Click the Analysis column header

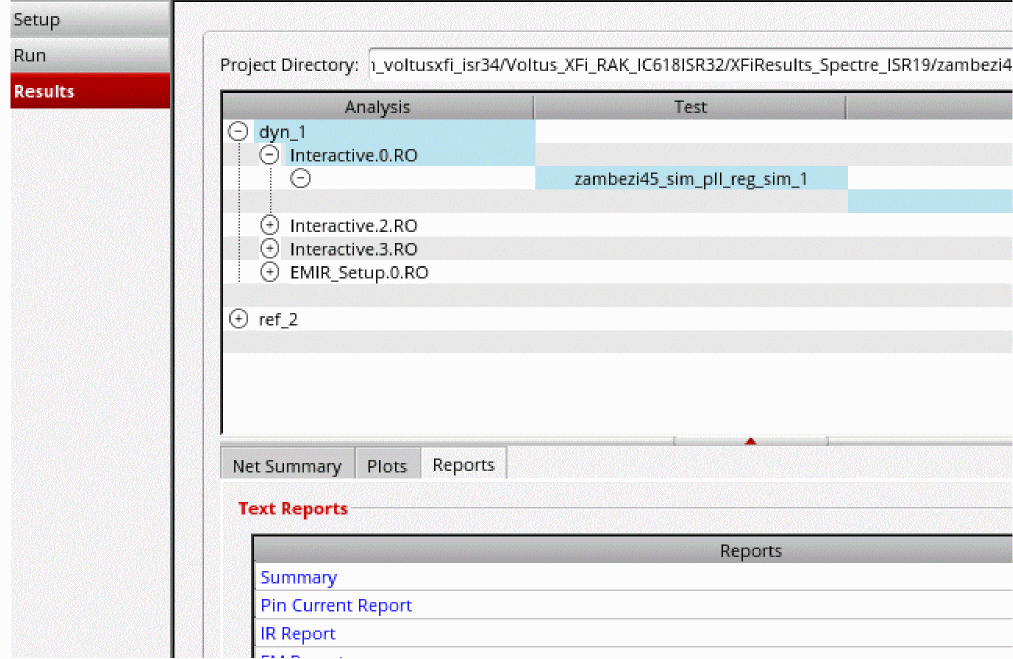tap(377, 107)
